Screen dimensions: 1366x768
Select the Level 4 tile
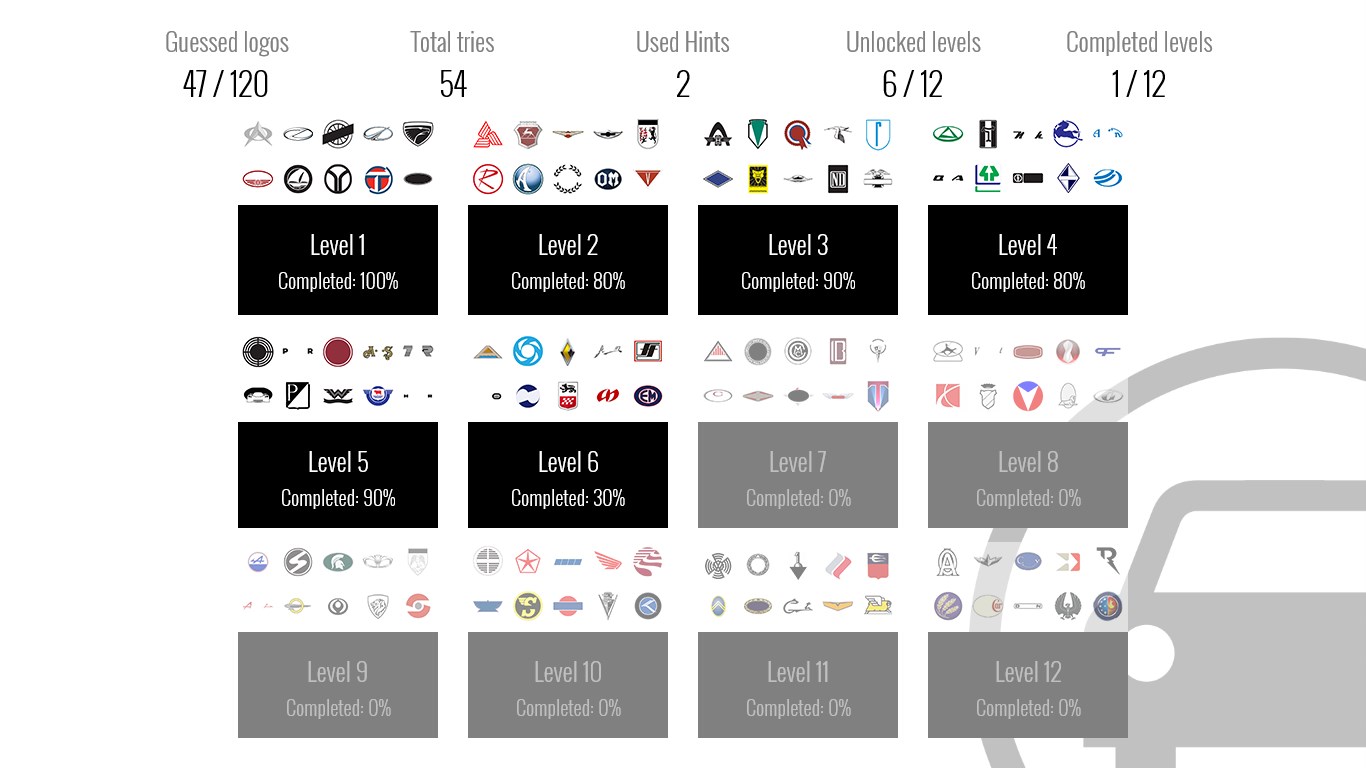point(1028,260)
